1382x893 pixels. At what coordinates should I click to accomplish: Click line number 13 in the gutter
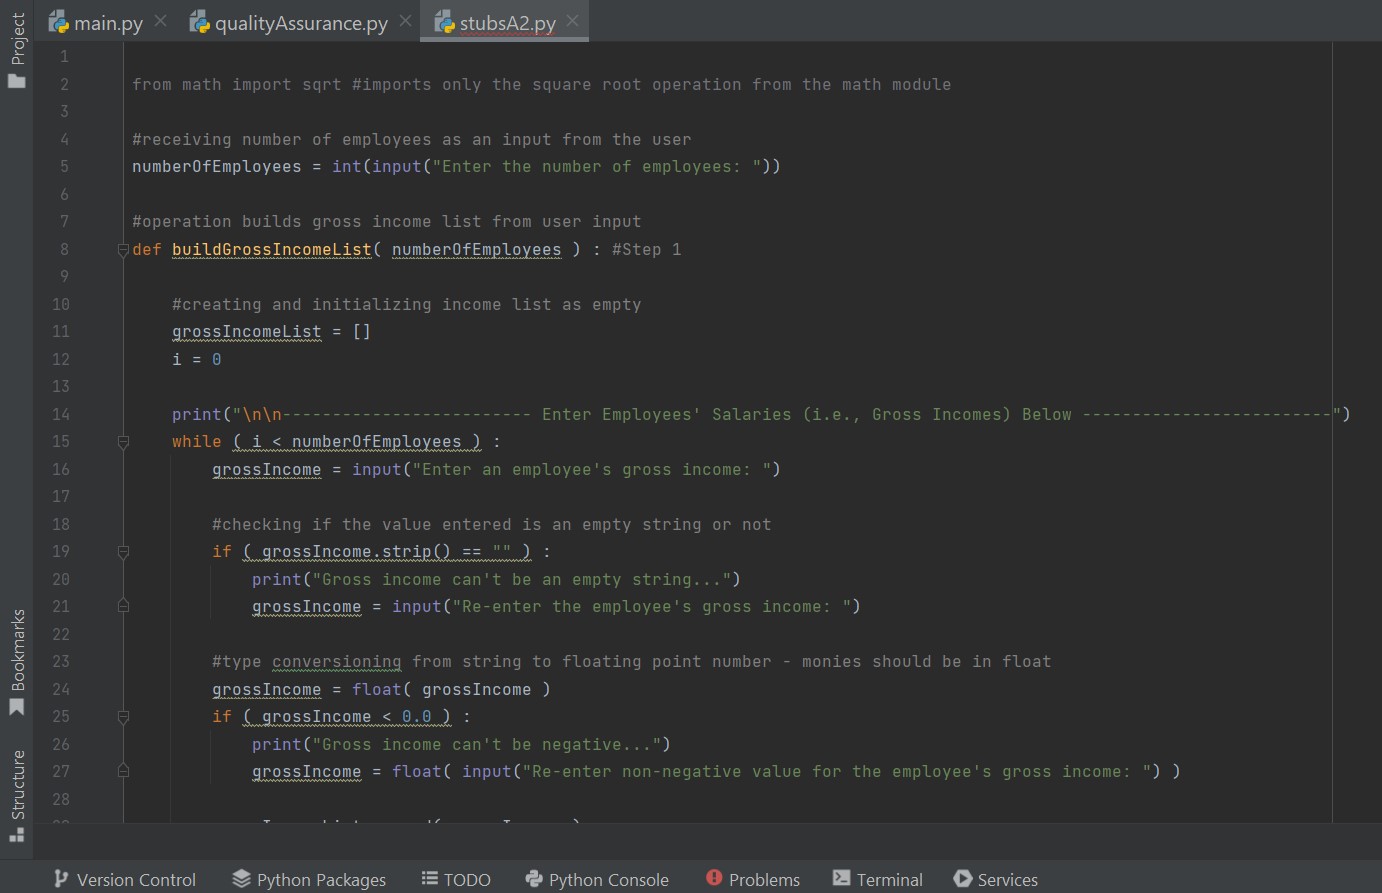coord(61,387)
